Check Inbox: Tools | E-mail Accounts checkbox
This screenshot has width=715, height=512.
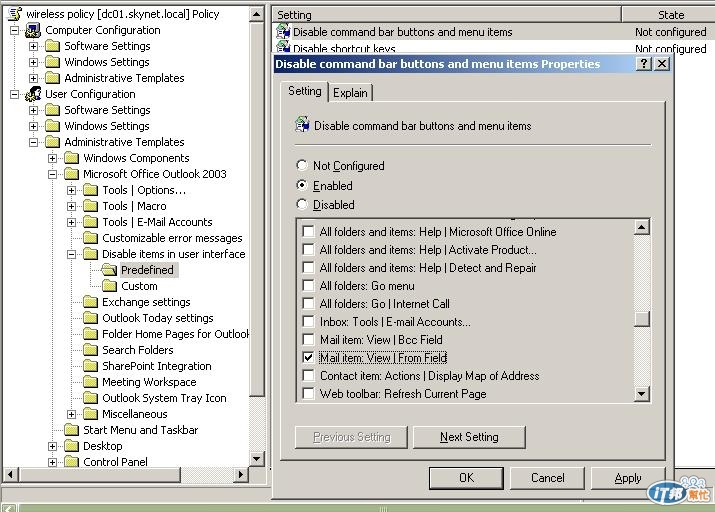[x=309, y=321]
